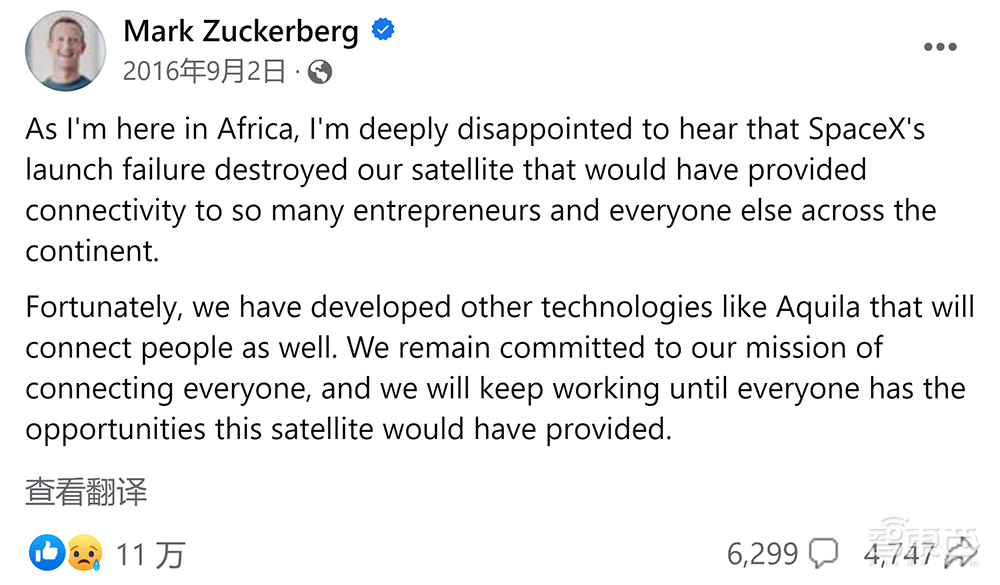Image resolution: width=1000 pixels, height=585 pixels.
Task: Open the 2016年9月2日 post date link
Action: (x=205, y=72)
